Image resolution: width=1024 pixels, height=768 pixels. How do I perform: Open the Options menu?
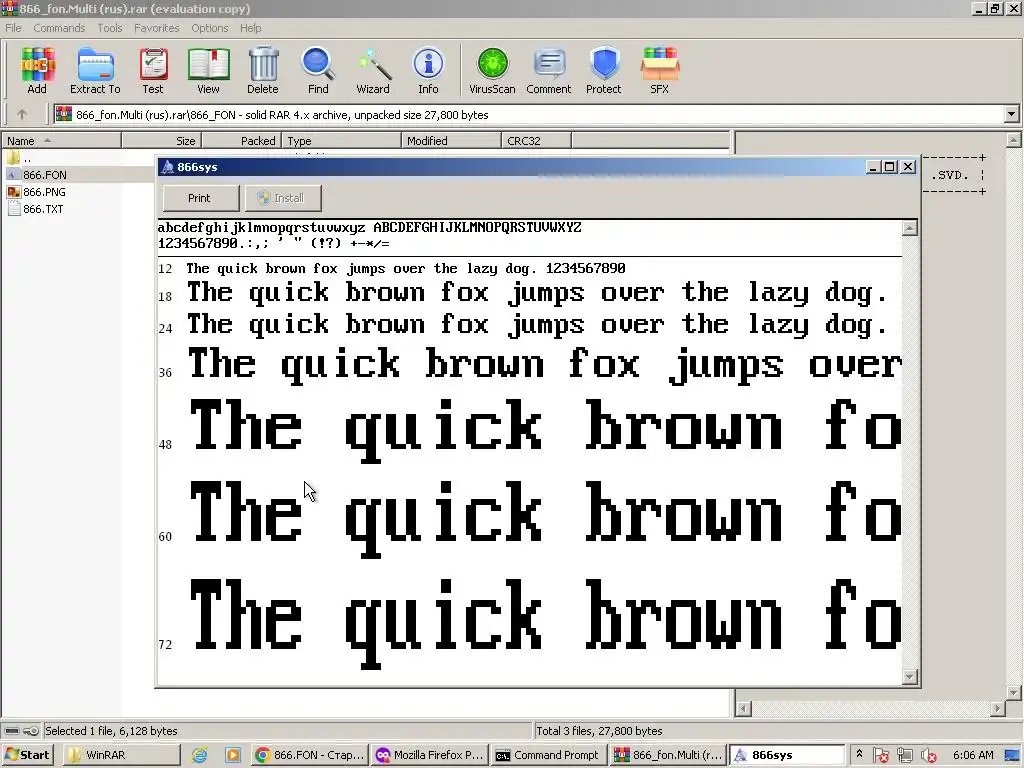coord(210,28)
